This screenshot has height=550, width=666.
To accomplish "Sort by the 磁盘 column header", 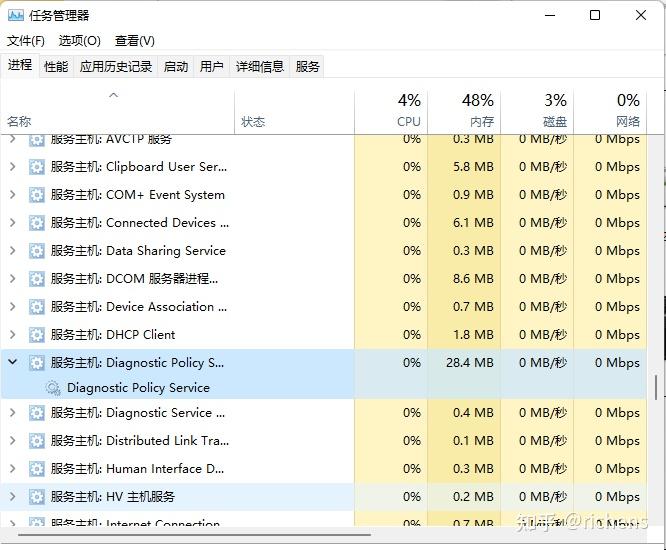I will point(537,112).
